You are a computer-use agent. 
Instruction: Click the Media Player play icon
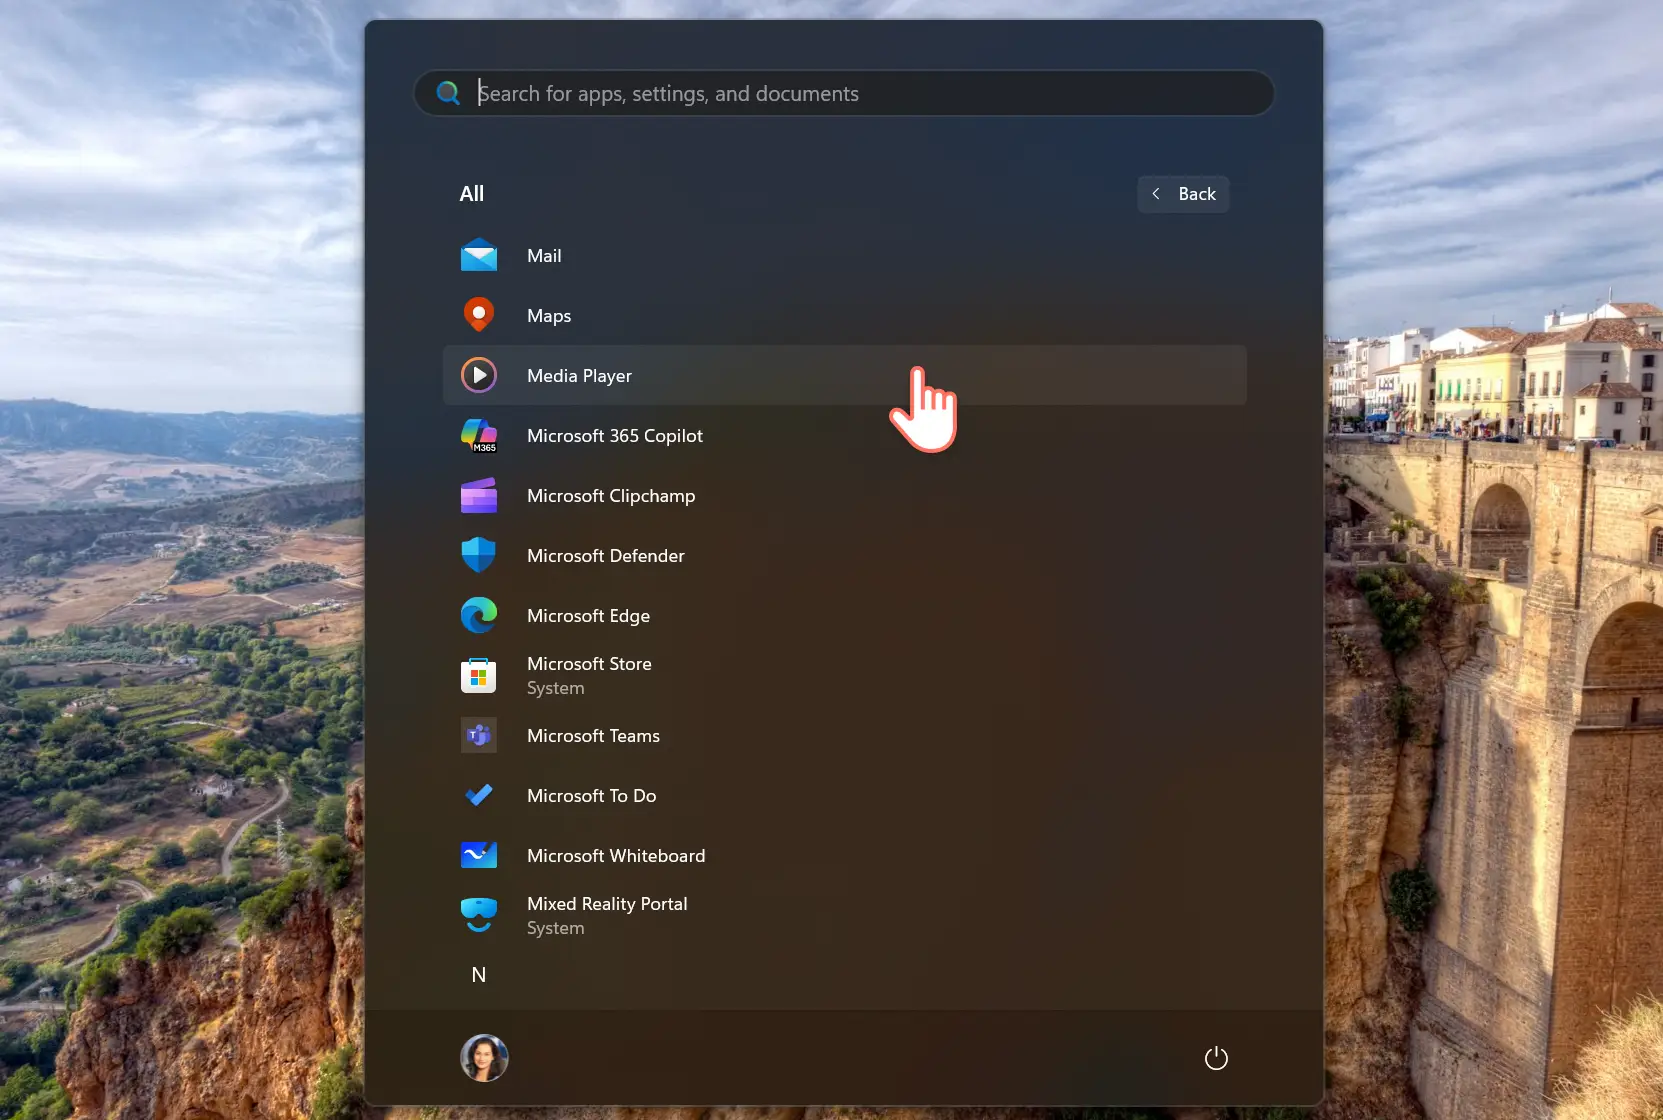[479, 375]
